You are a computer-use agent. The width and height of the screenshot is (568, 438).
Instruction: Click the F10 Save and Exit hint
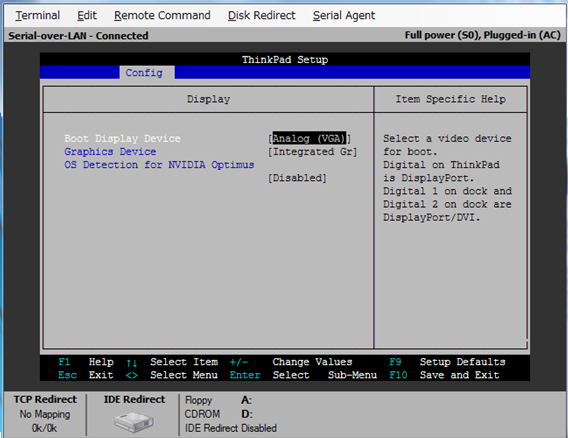point(444,375)
